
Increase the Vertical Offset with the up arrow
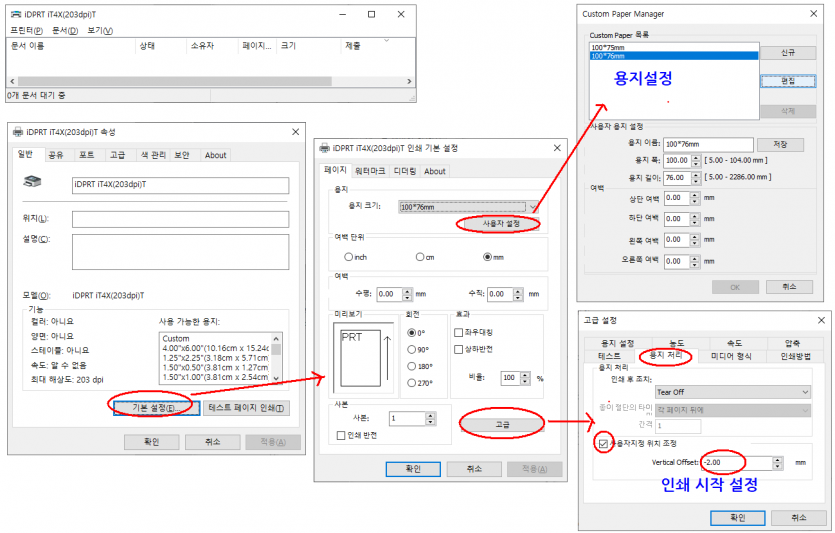[x=778, y=459]
